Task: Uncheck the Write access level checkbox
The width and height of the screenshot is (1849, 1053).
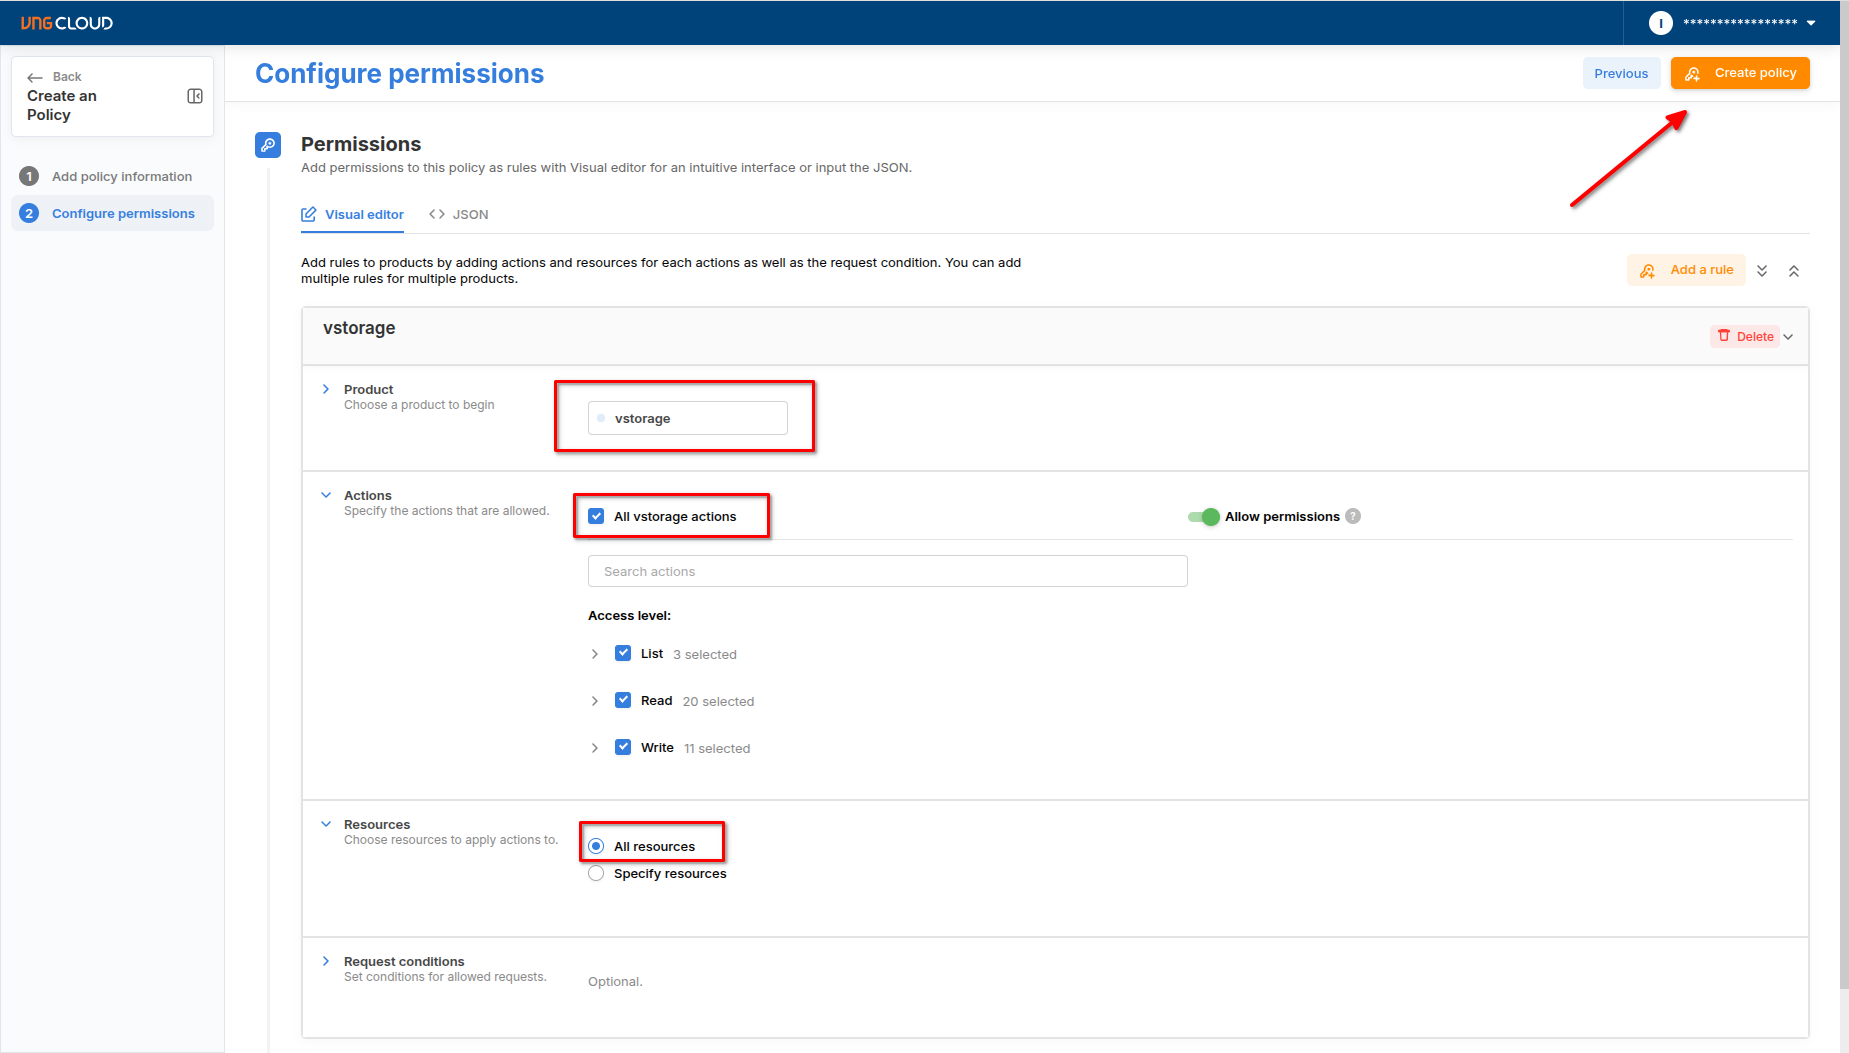Action: tap(623, 747)
